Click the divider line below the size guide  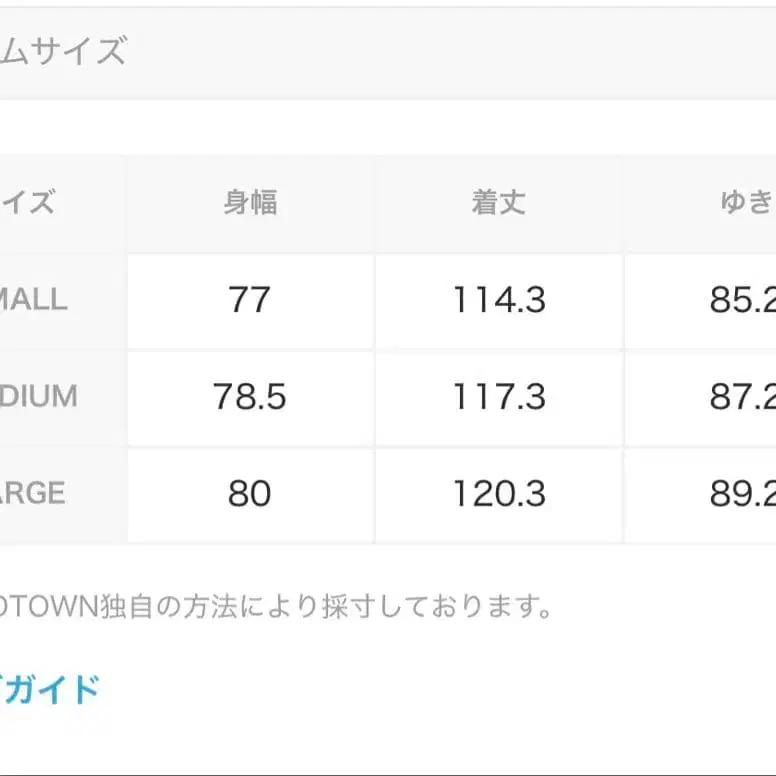[388, 773]
